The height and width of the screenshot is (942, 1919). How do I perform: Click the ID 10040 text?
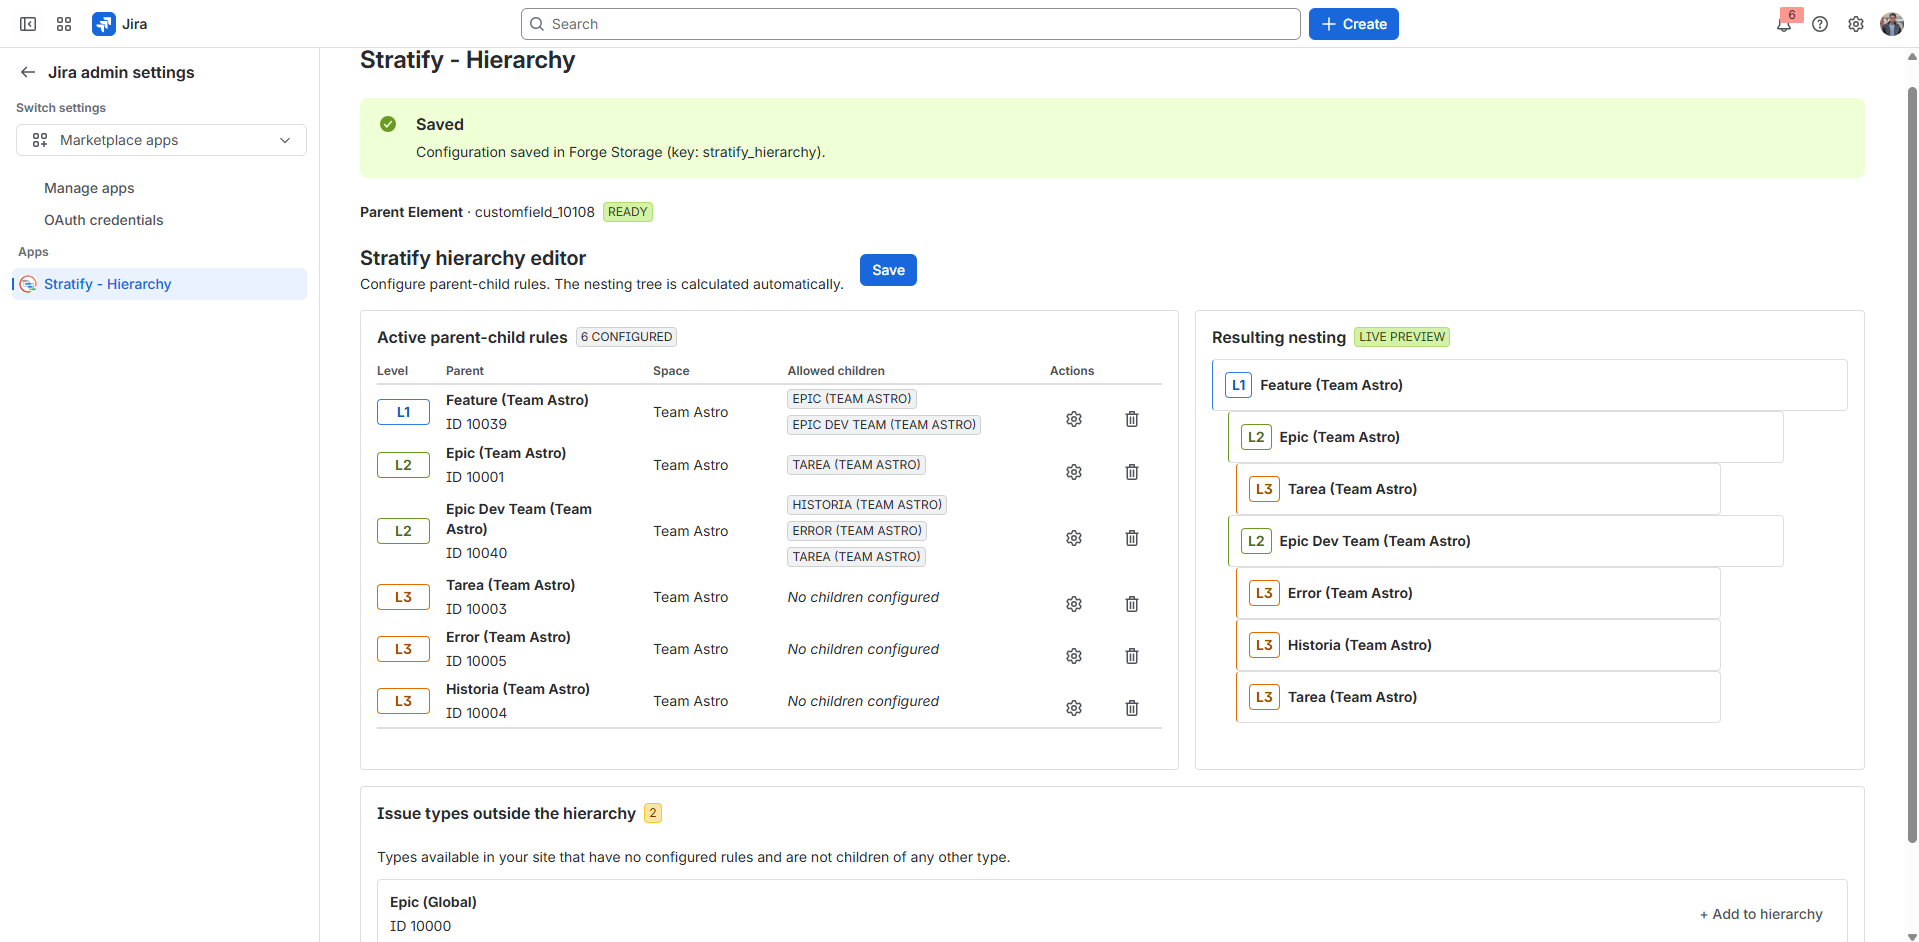[476, 553]
